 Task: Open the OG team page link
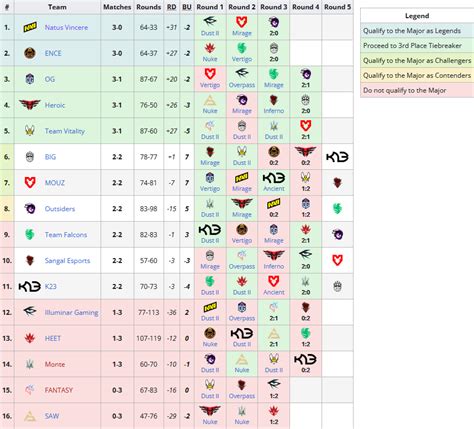click(50, 79)
